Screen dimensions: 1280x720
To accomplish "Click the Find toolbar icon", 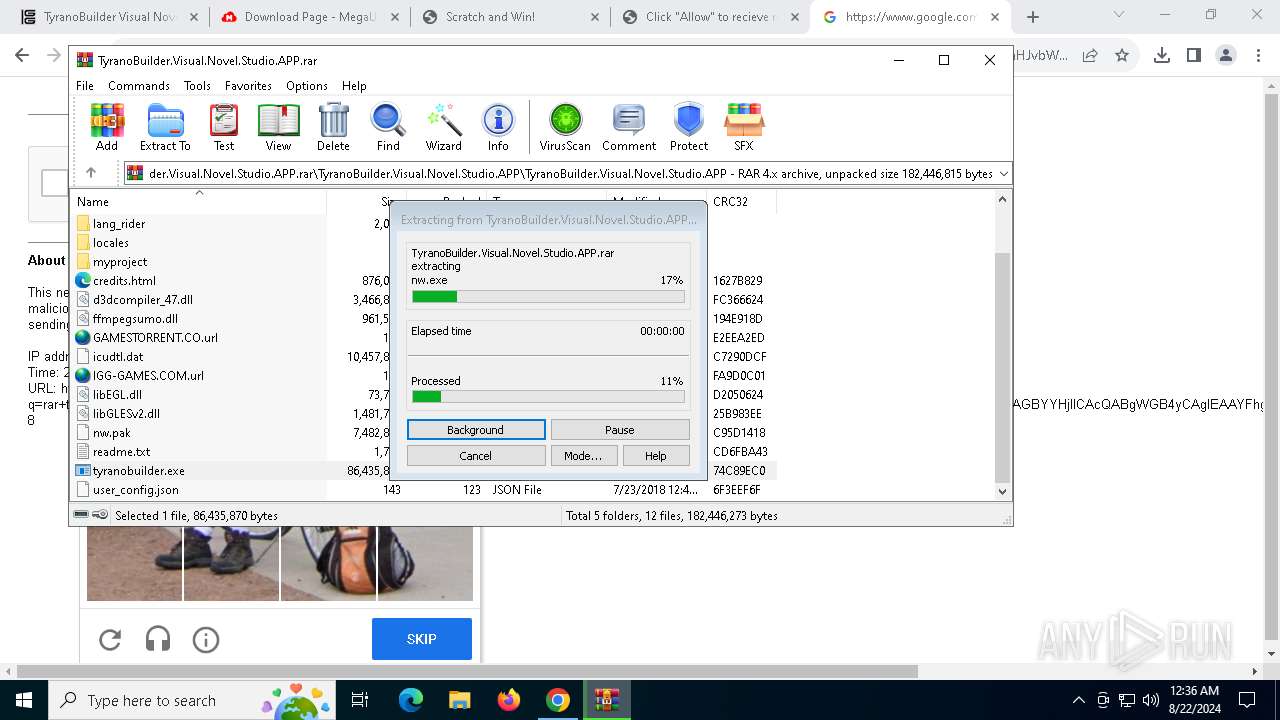I will click(388, 127).
